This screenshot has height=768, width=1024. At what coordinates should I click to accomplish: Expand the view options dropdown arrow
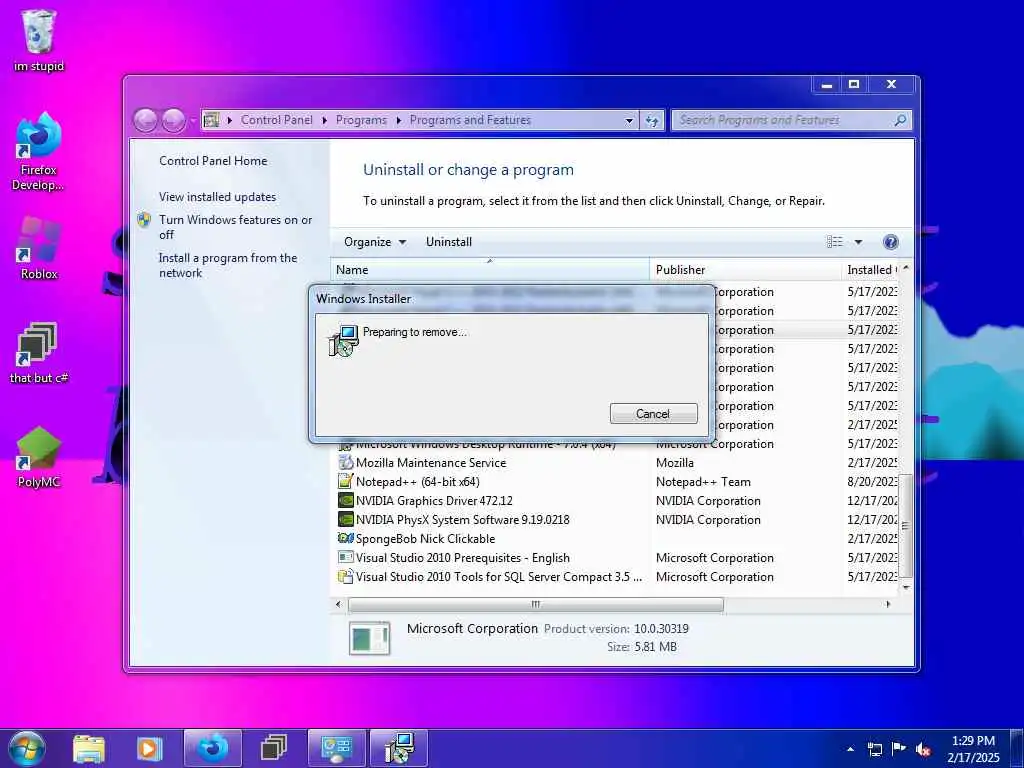coord(858,242)
